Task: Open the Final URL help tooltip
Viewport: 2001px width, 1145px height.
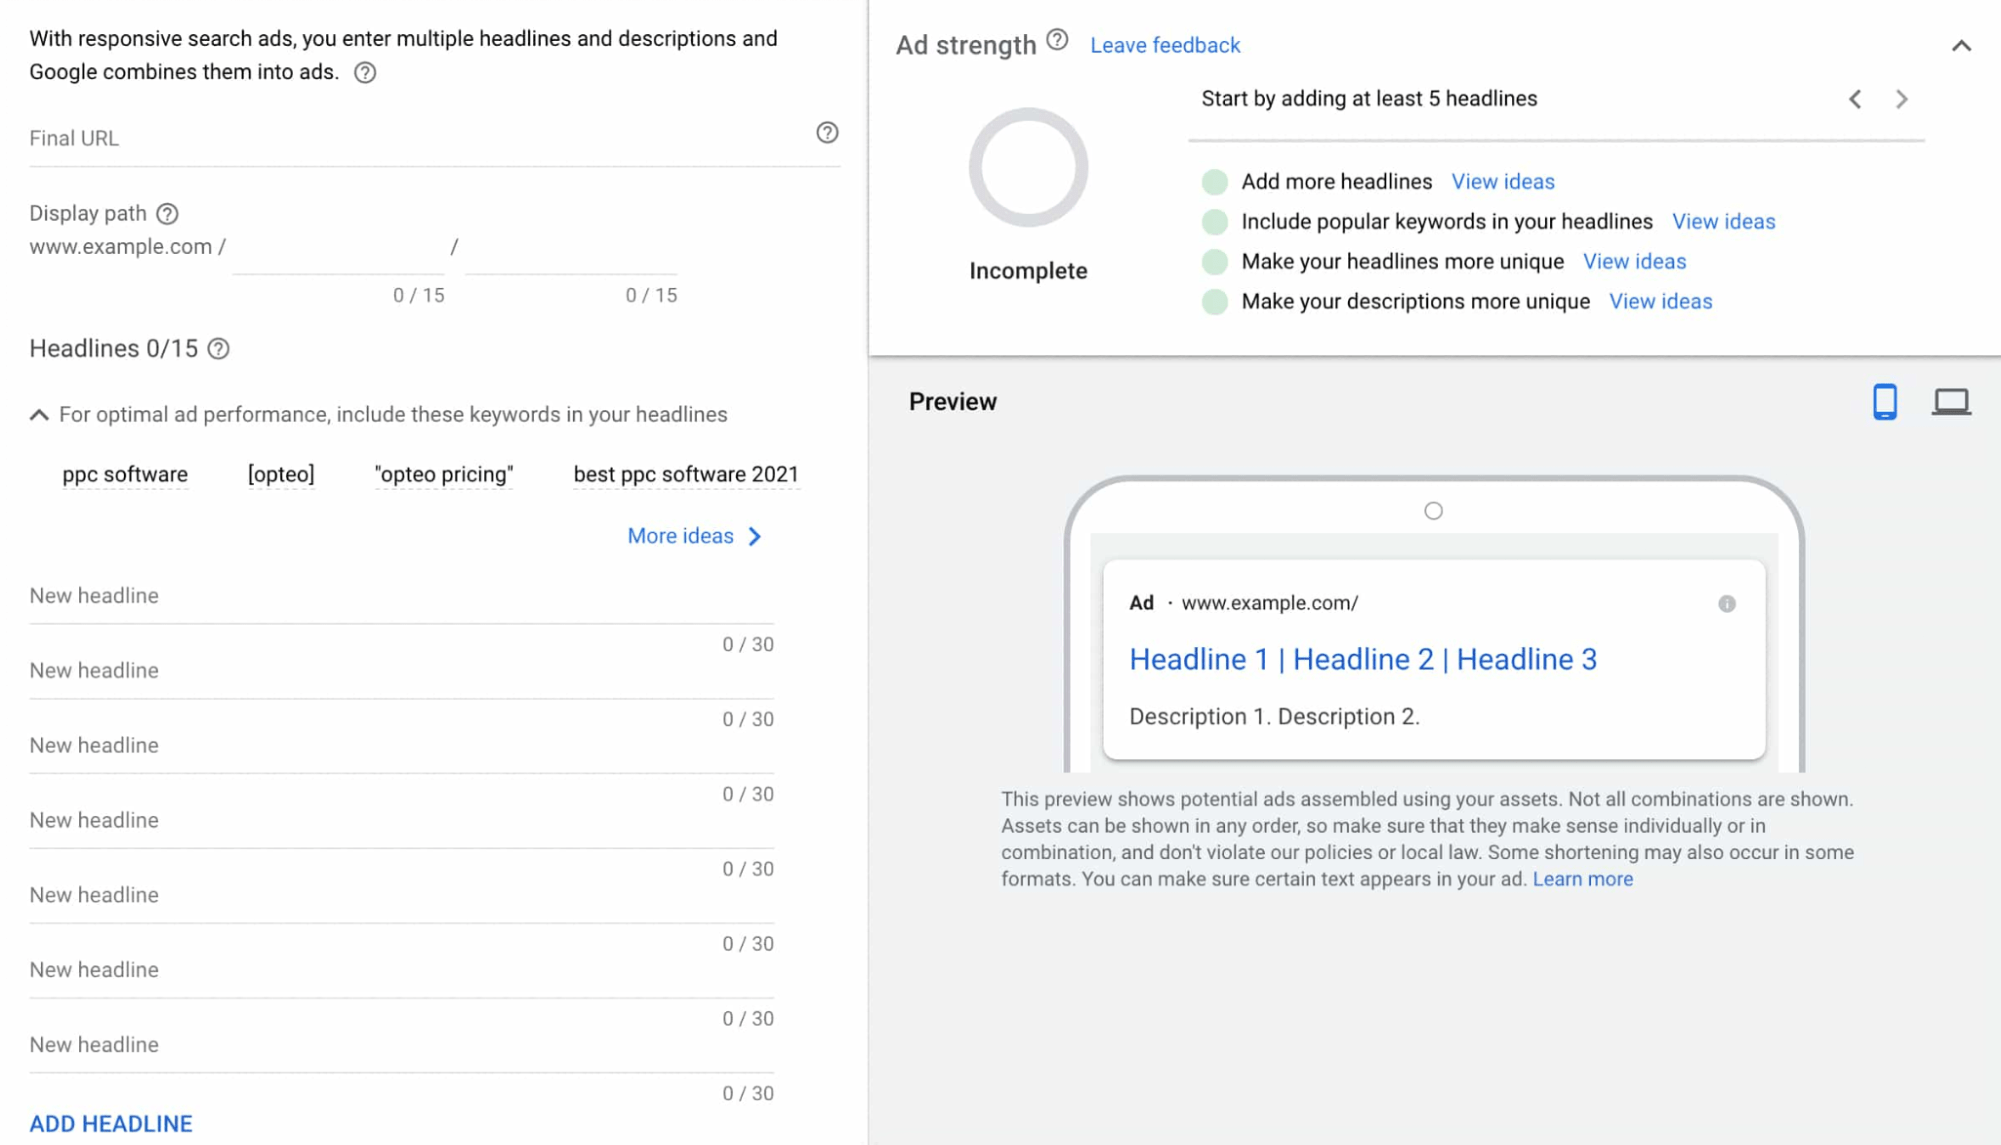Action: (x=825, y=133)
